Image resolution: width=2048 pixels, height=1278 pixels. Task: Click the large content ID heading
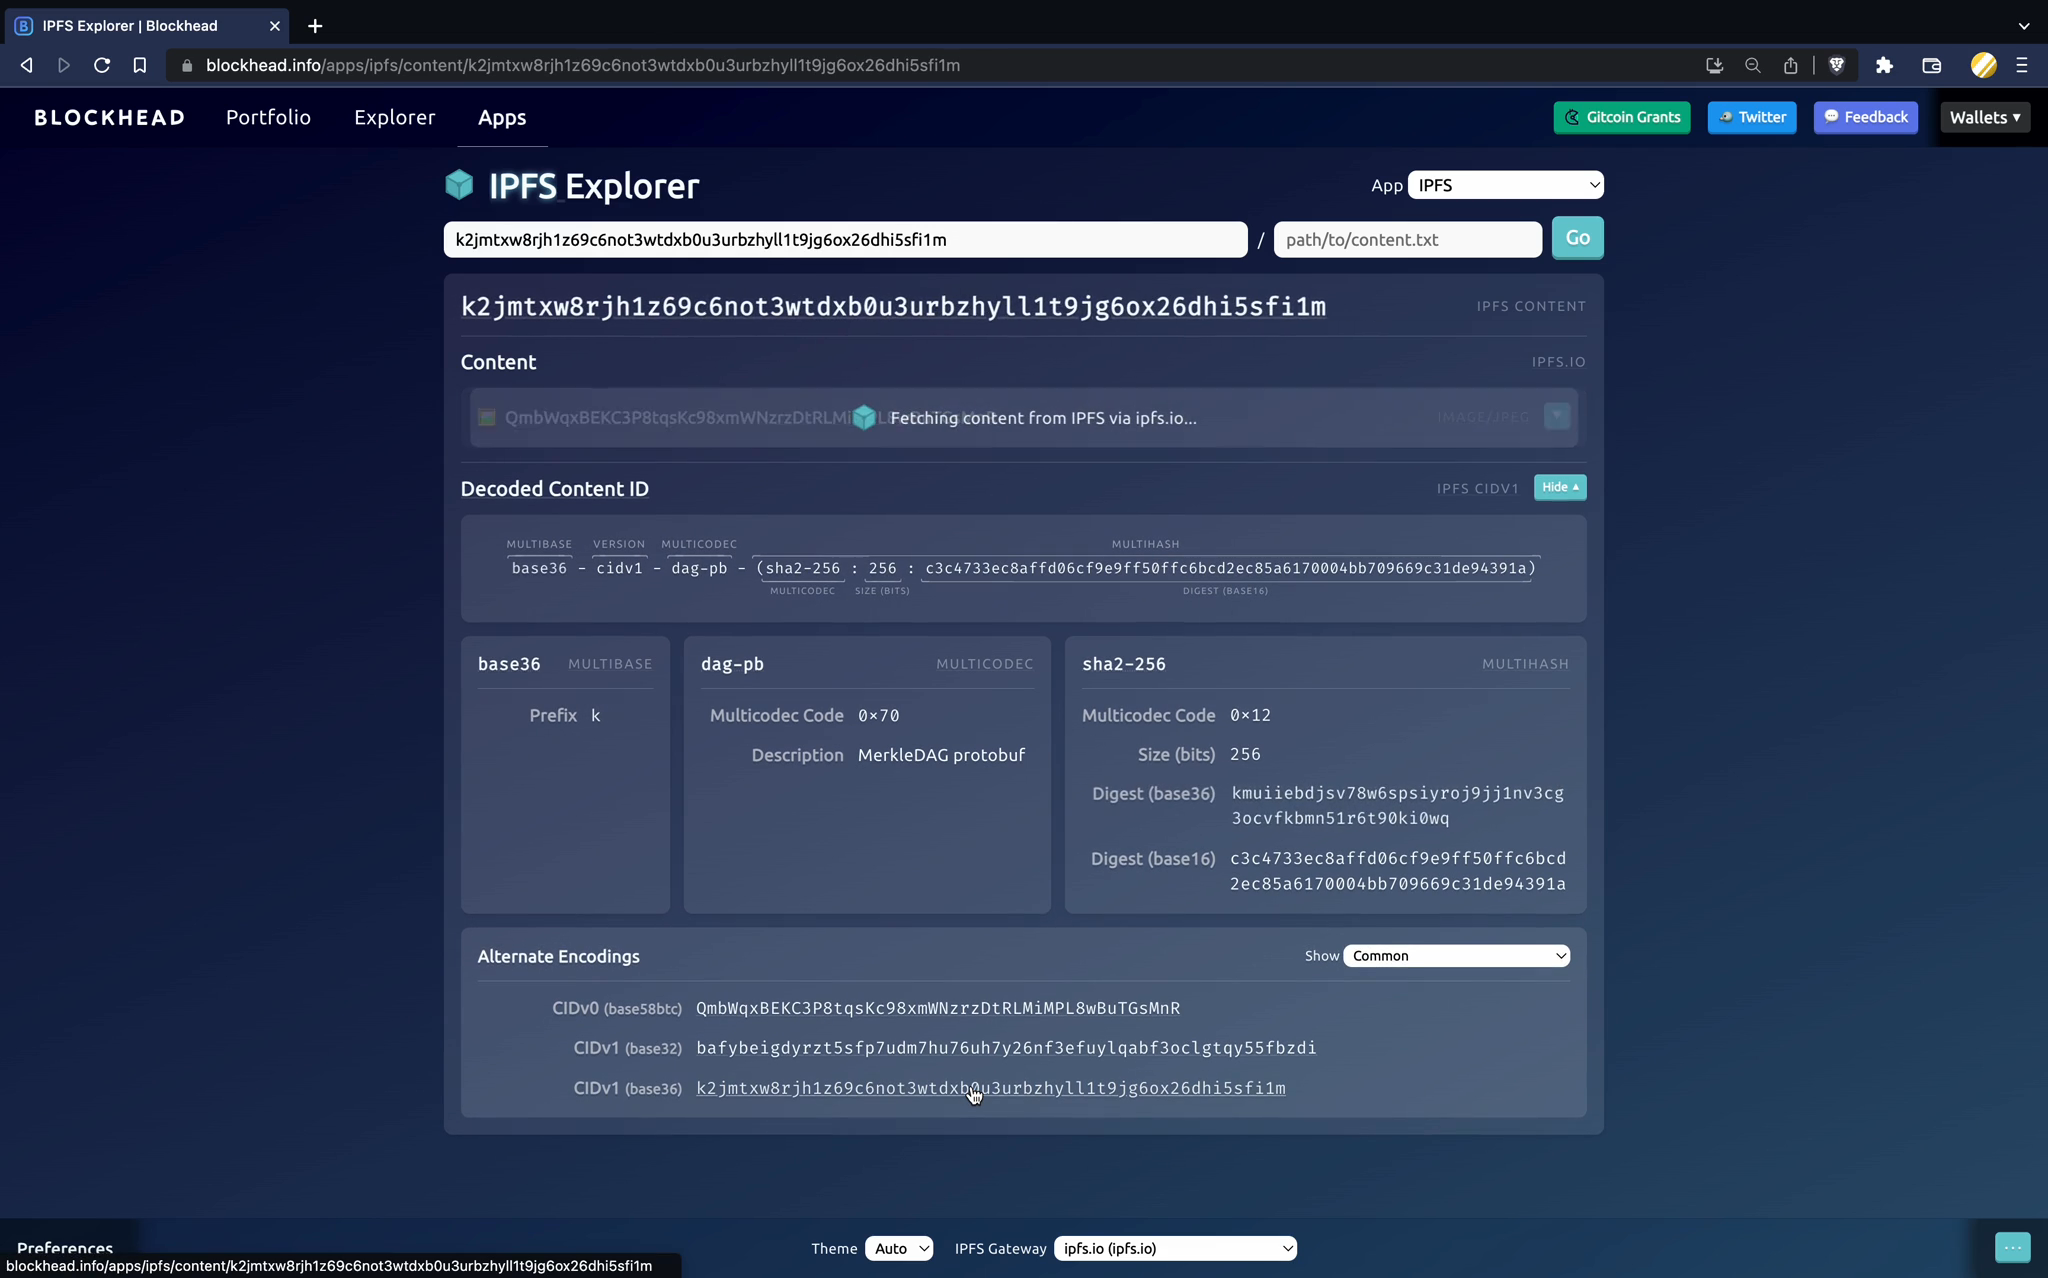tap(893, 307)
